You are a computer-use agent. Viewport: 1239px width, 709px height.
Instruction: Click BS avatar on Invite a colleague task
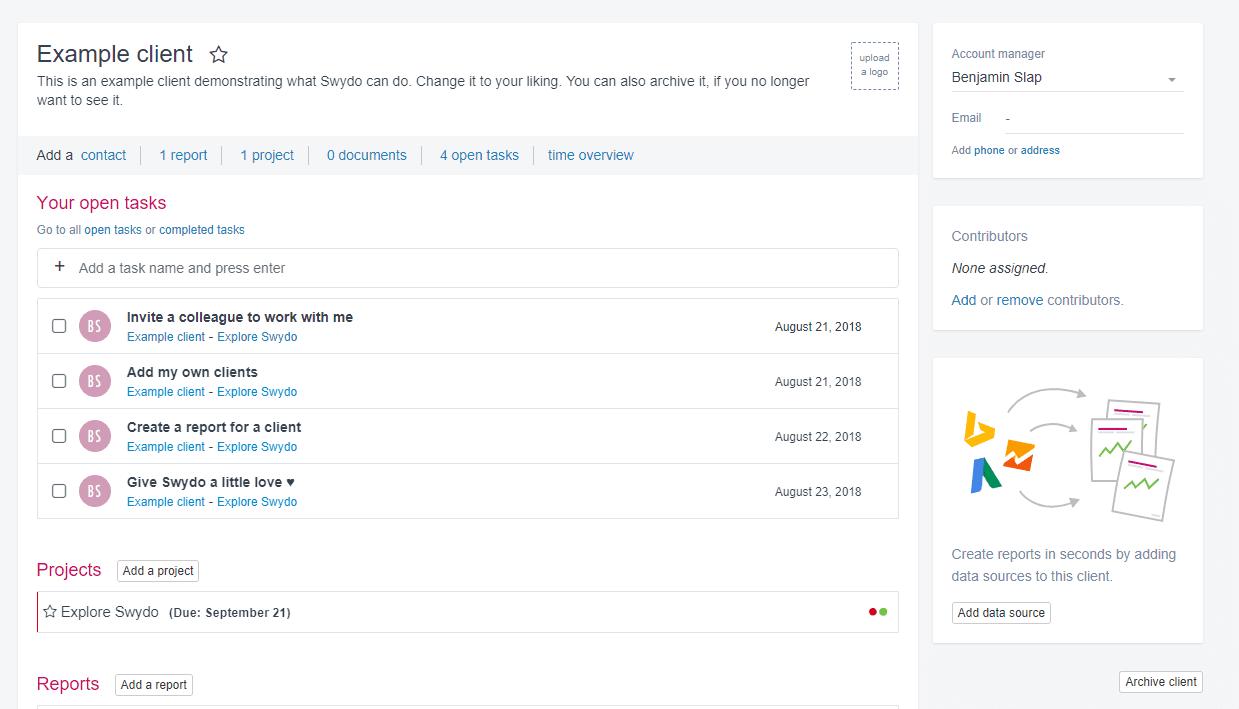tap(95, 326)
